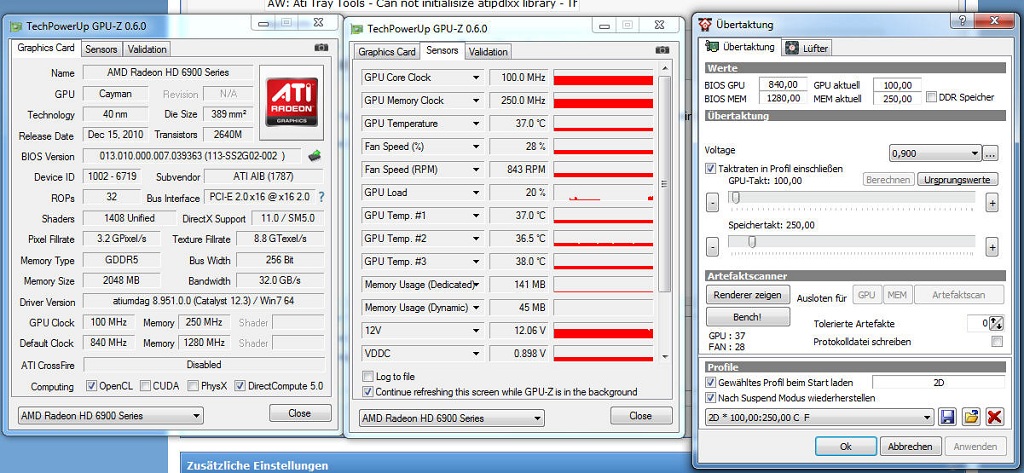
Task: Switch to Graphics Card tab in the Sensors window
Action: [387, 52]
